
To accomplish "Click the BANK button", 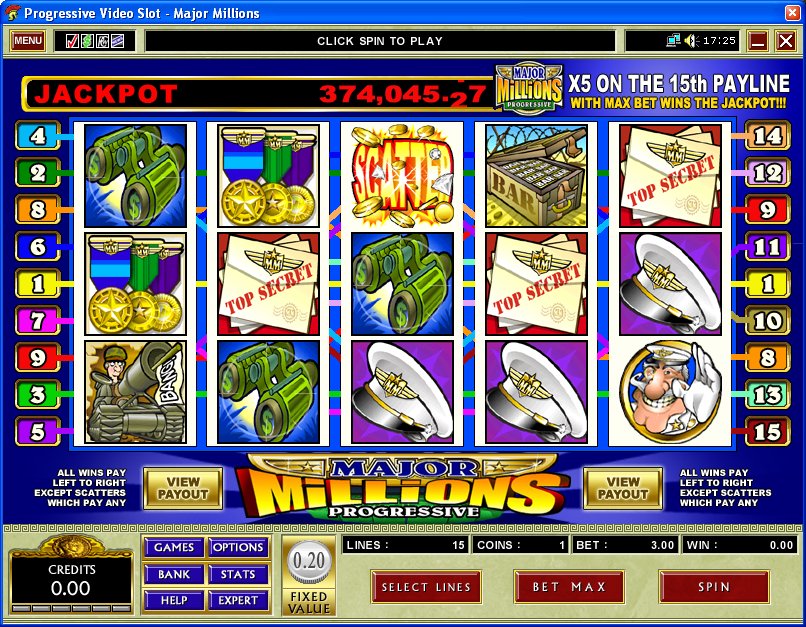I will (174, 574).
